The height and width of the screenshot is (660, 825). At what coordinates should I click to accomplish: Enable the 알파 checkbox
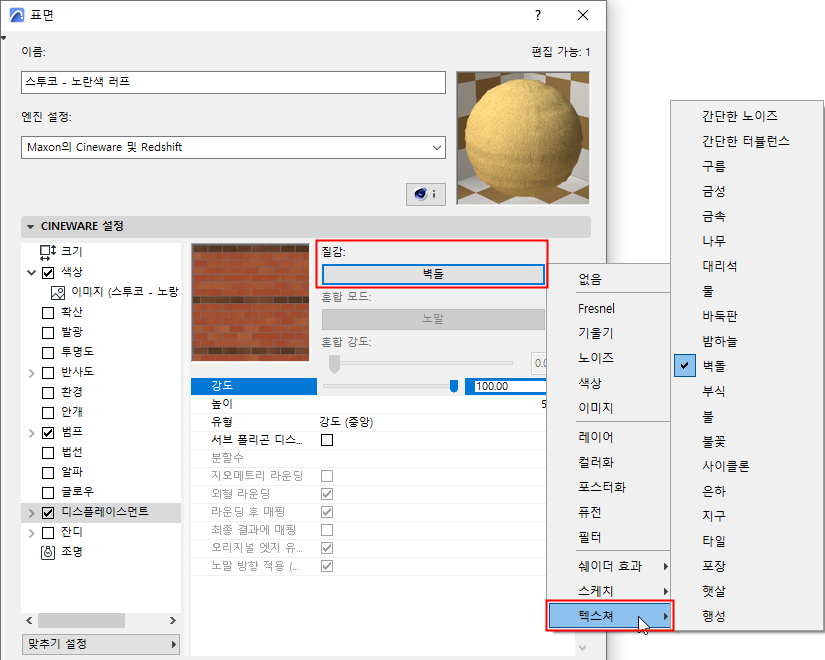pos(48,473)
